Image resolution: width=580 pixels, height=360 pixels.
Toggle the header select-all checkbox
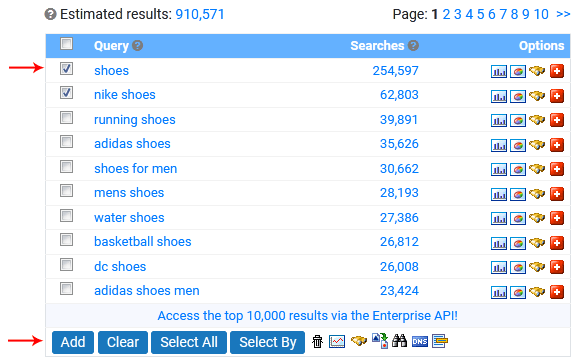[67, 44]
